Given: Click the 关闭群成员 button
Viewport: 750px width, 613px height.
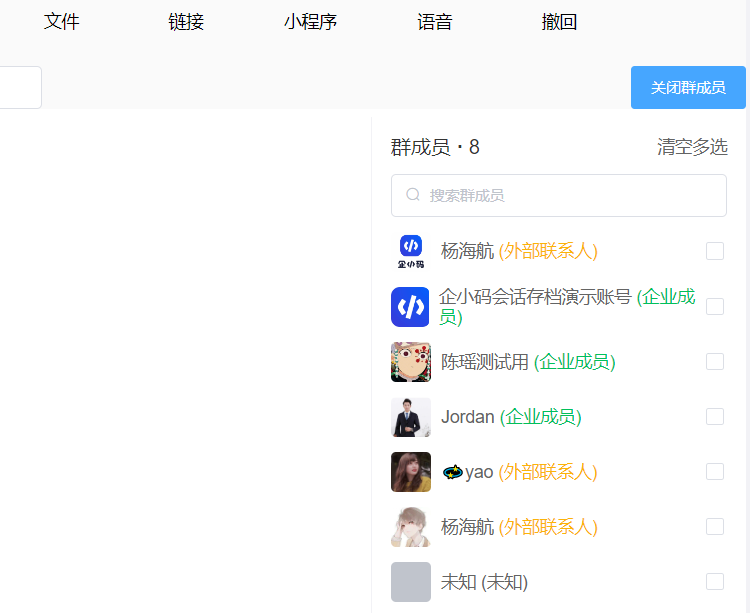Looking at the screenshot, I should pos(688,88).
